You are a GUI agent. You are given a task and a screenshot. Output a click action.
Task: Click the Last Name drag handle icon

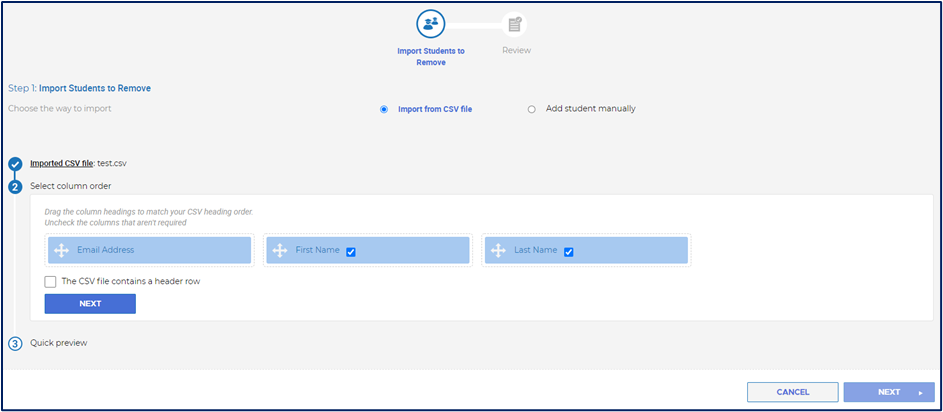point(499,250)
